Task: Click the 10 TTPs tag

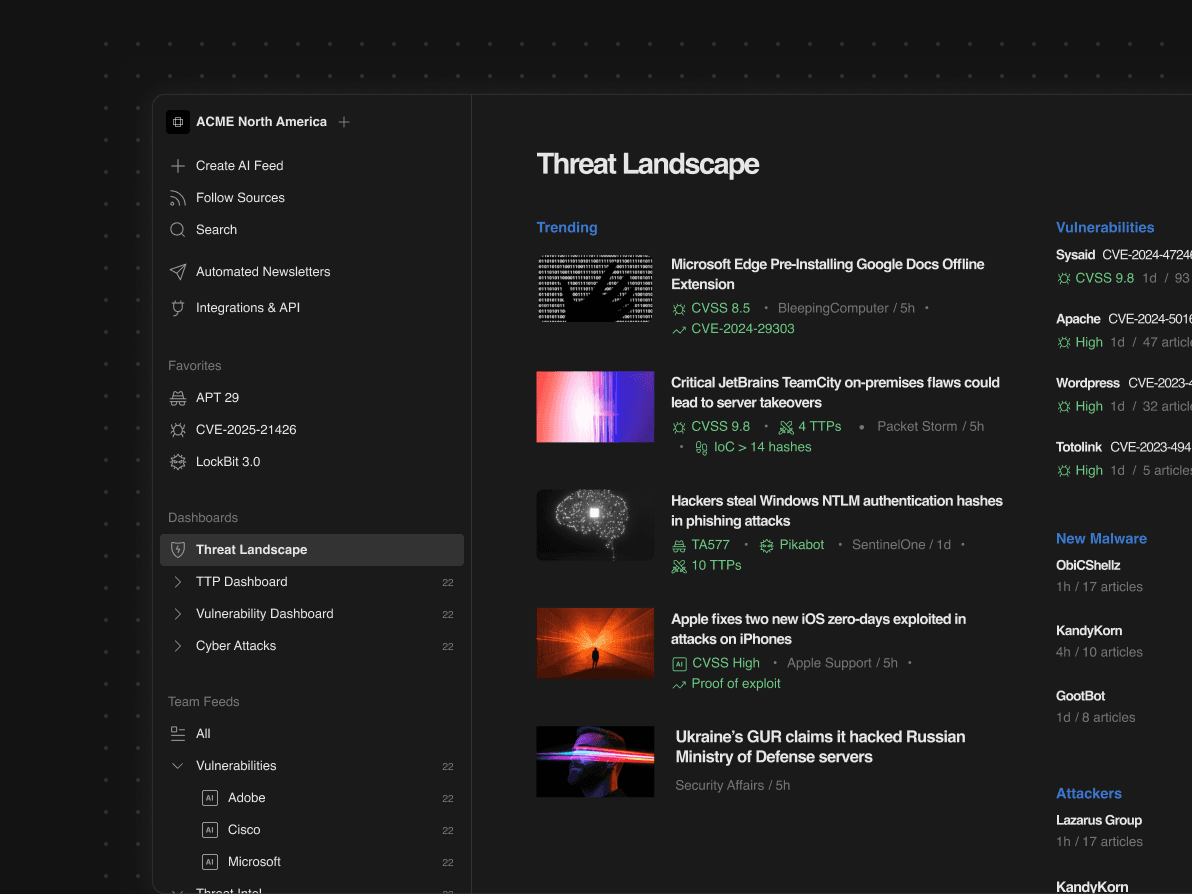Action: (706, 566)
